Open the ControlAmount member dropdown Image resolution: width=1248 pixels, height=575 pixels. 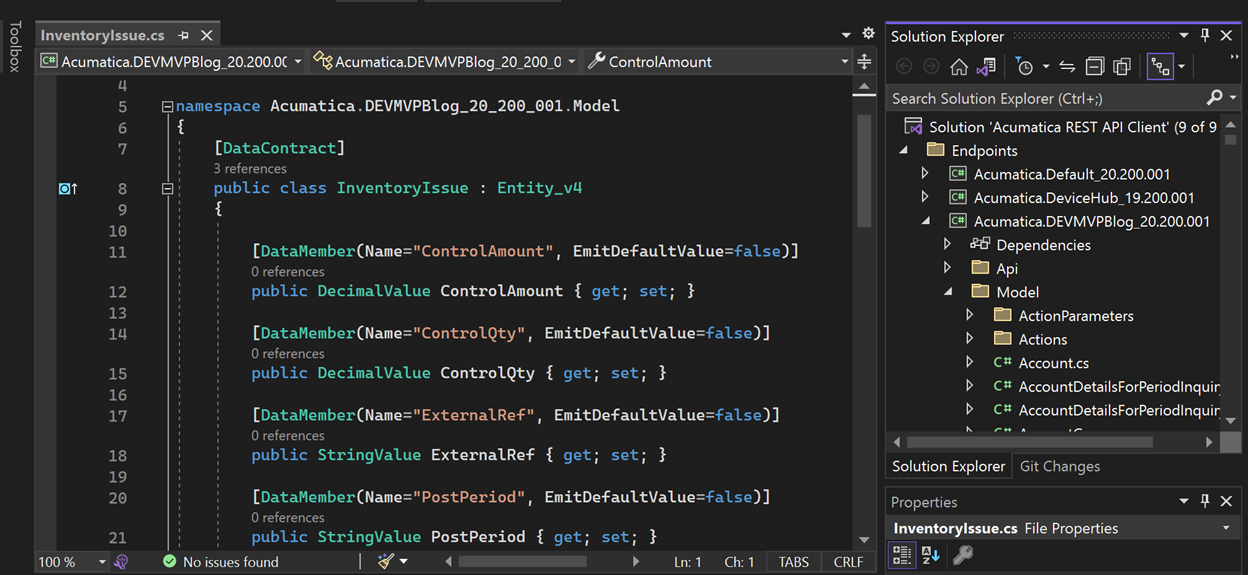717,62
